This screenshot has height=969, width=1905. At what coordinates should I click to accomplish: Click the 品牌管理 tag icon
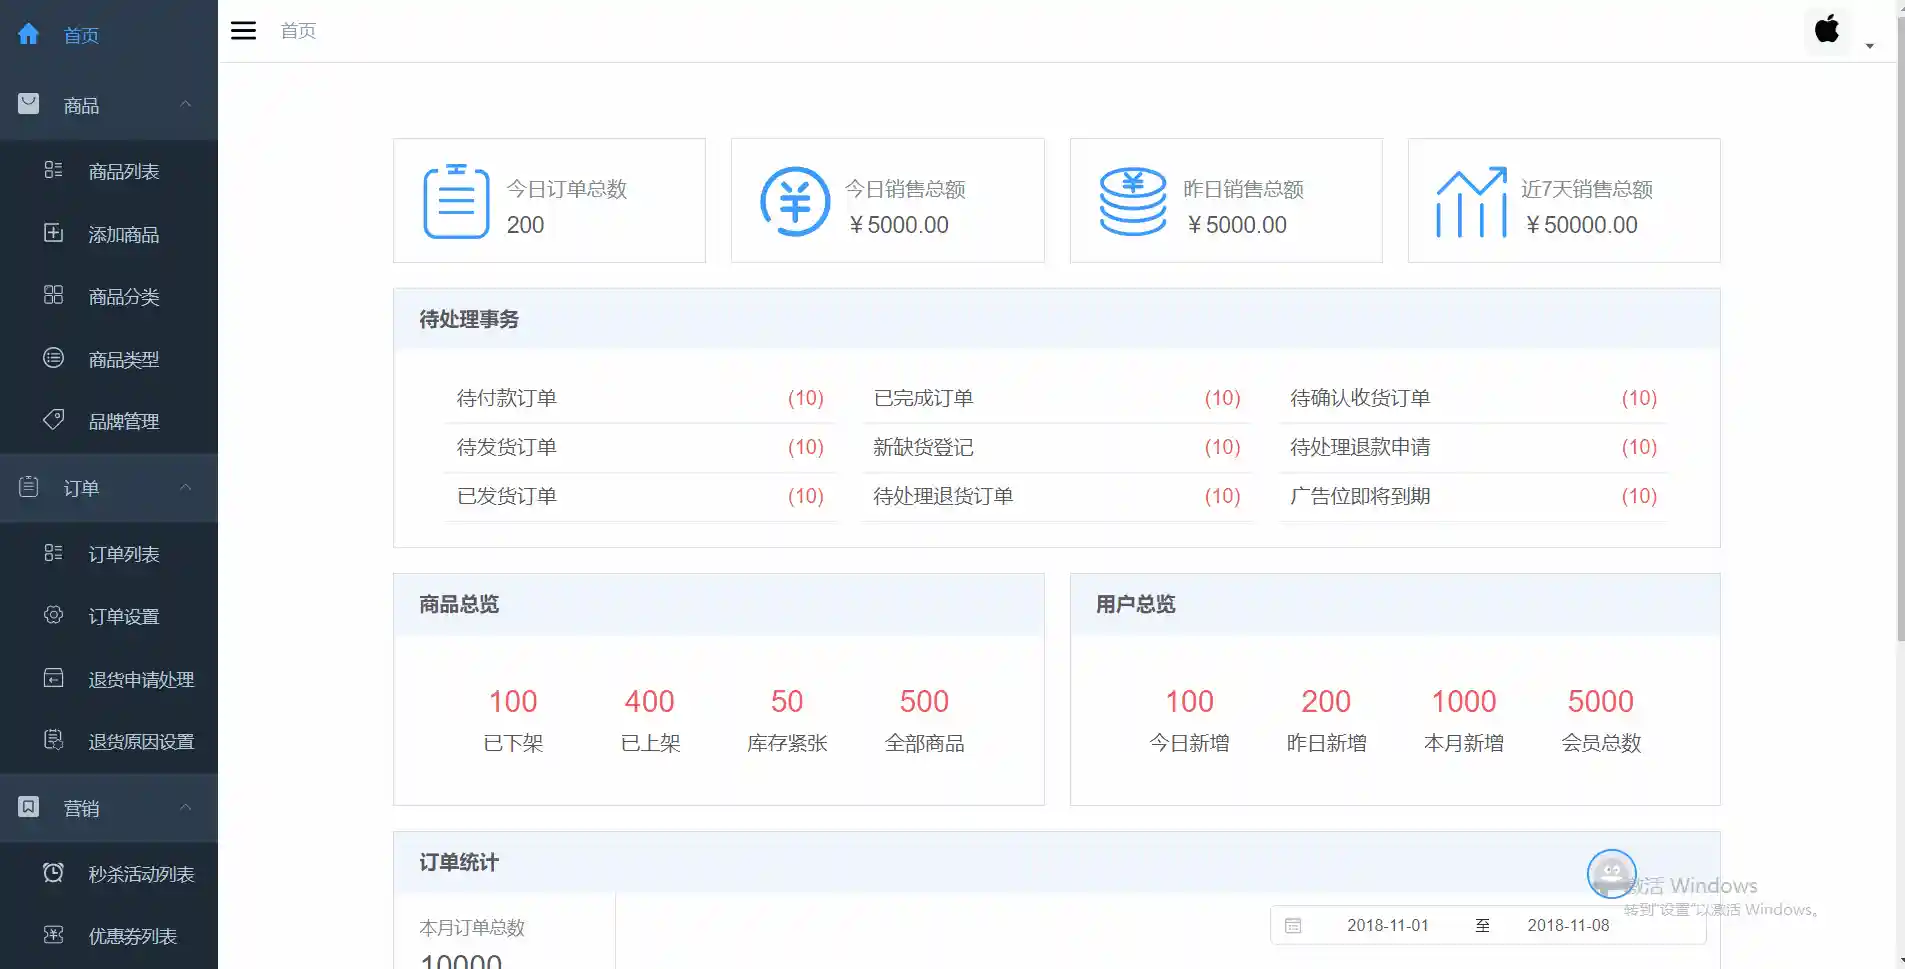point(53,420)
